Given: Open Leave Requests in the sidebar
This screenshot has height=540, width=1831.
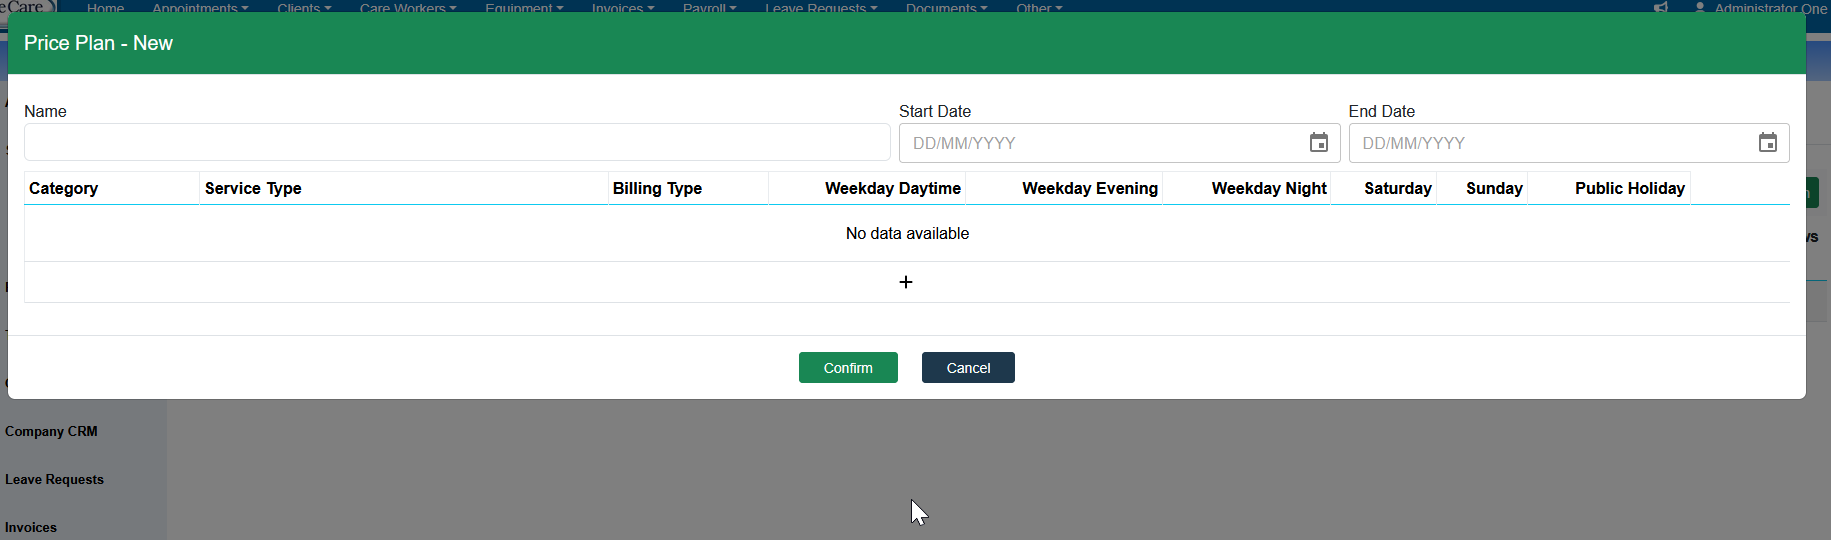Looking at the screenshot, I should pos(54,479).
